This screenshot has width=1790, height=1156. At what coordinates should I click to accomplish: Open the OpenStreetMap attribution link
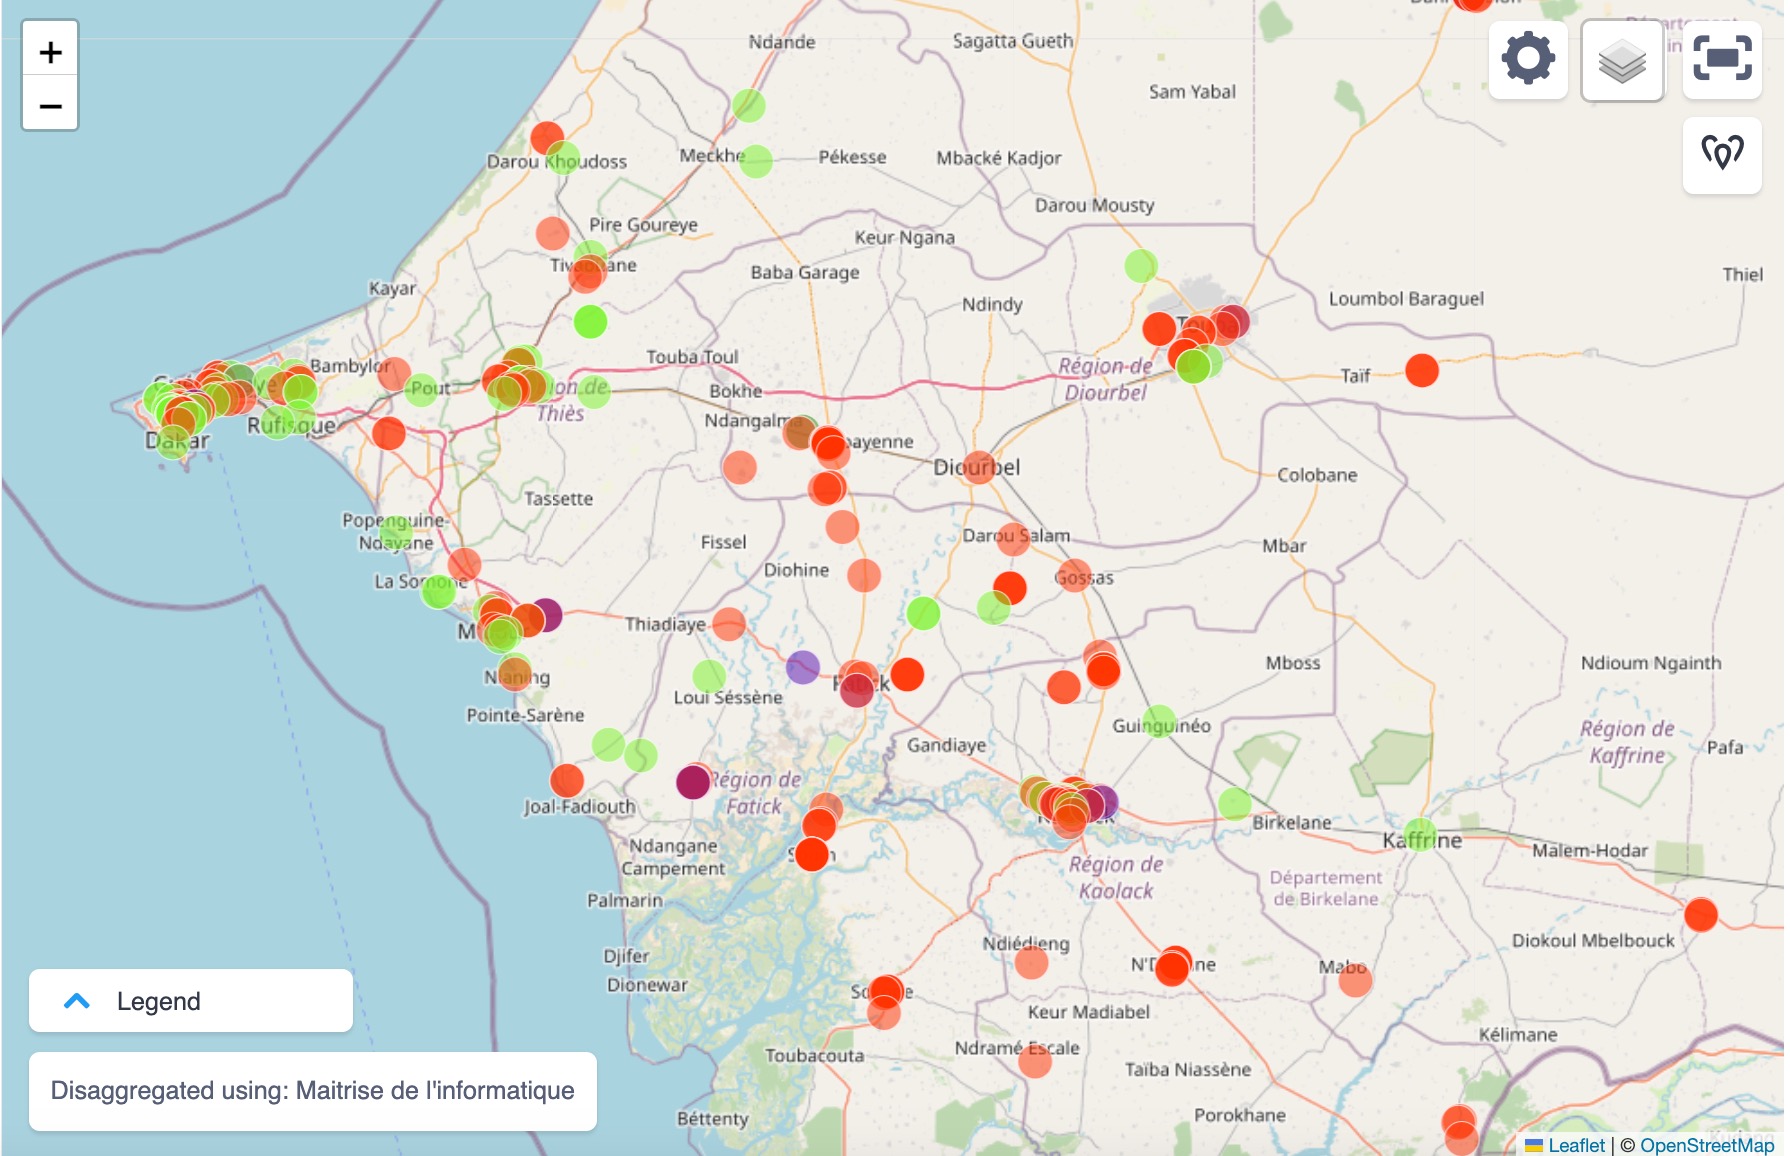click(1706, 1145)
